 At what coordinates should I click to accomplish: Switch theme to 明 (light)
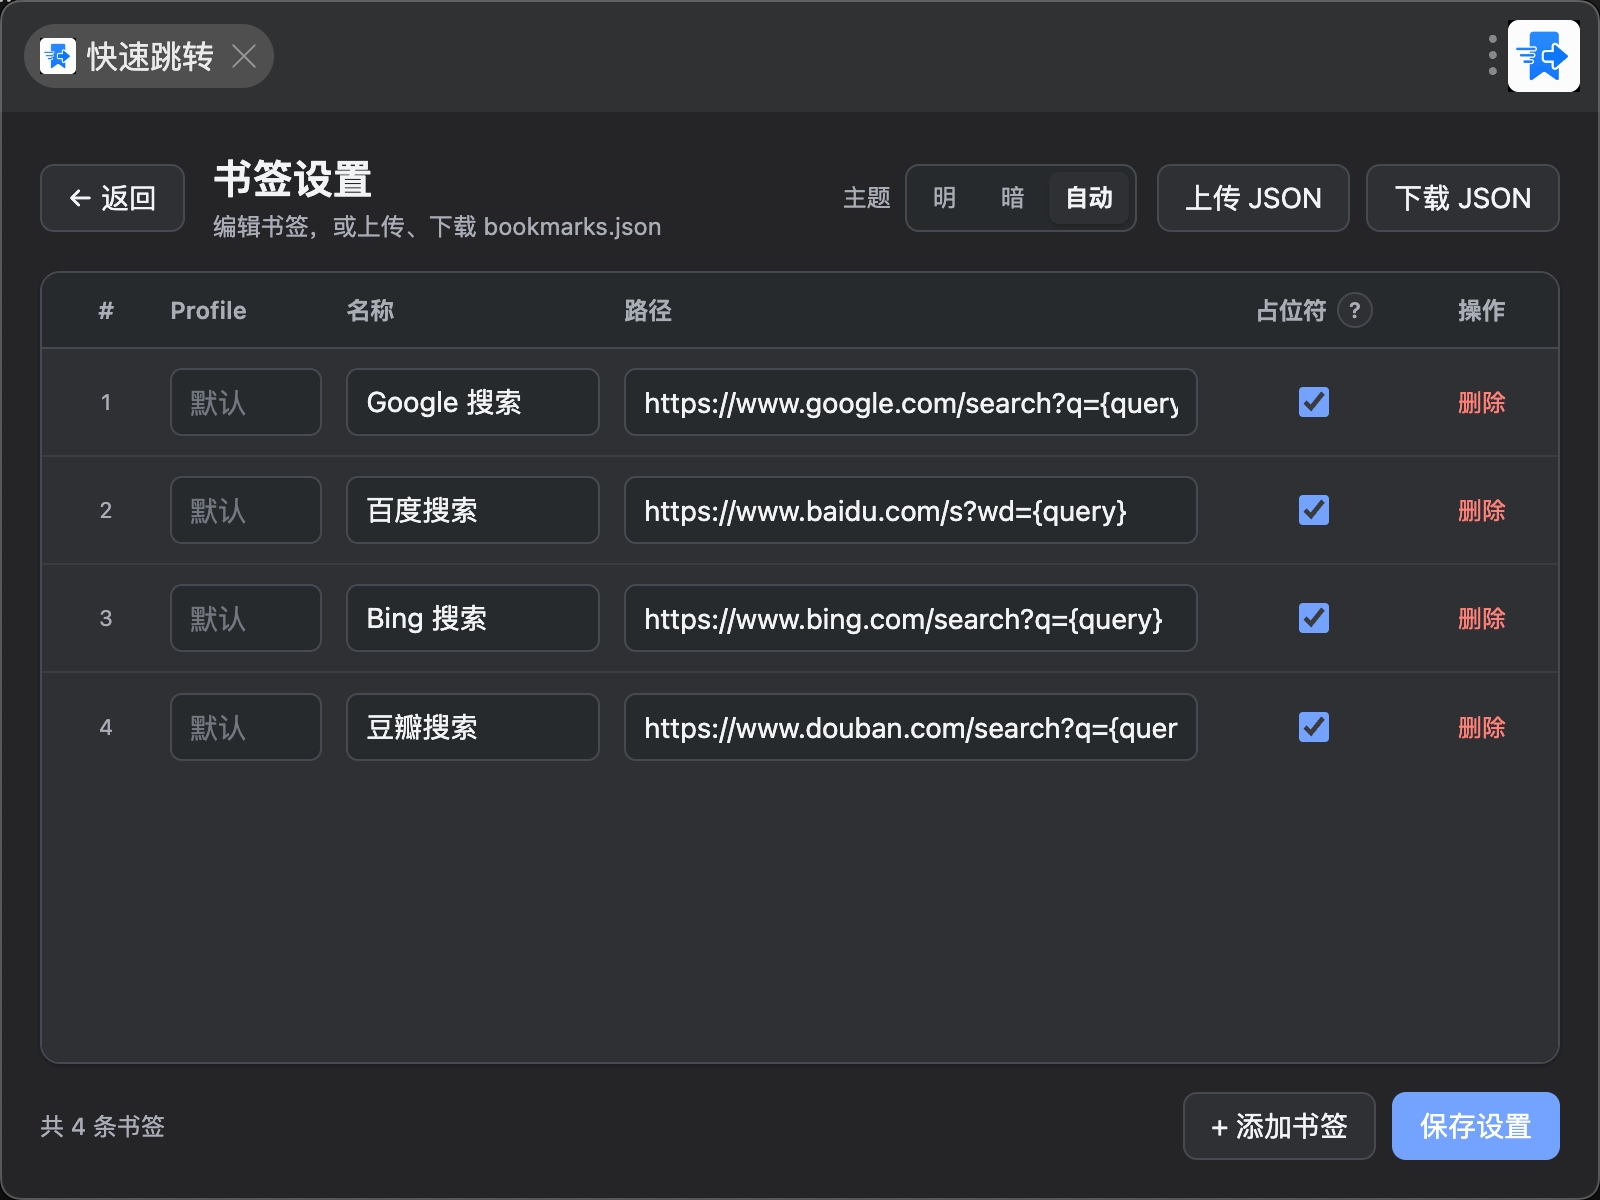click(x=945, y=198)
